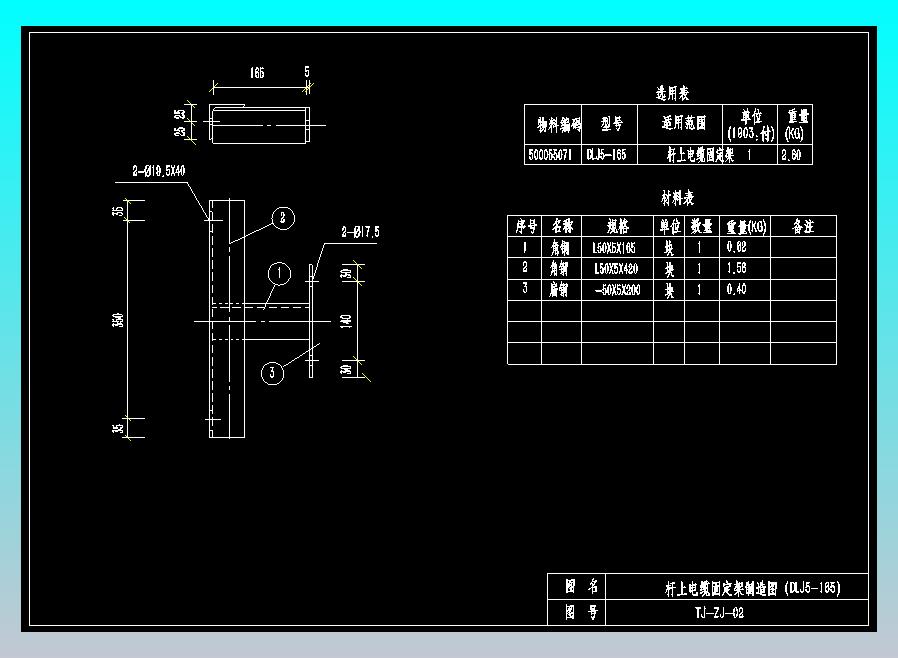Select the L50X5X420 specification cell
Viewport: 898px width, 658px height.
(x=616, y=269)
